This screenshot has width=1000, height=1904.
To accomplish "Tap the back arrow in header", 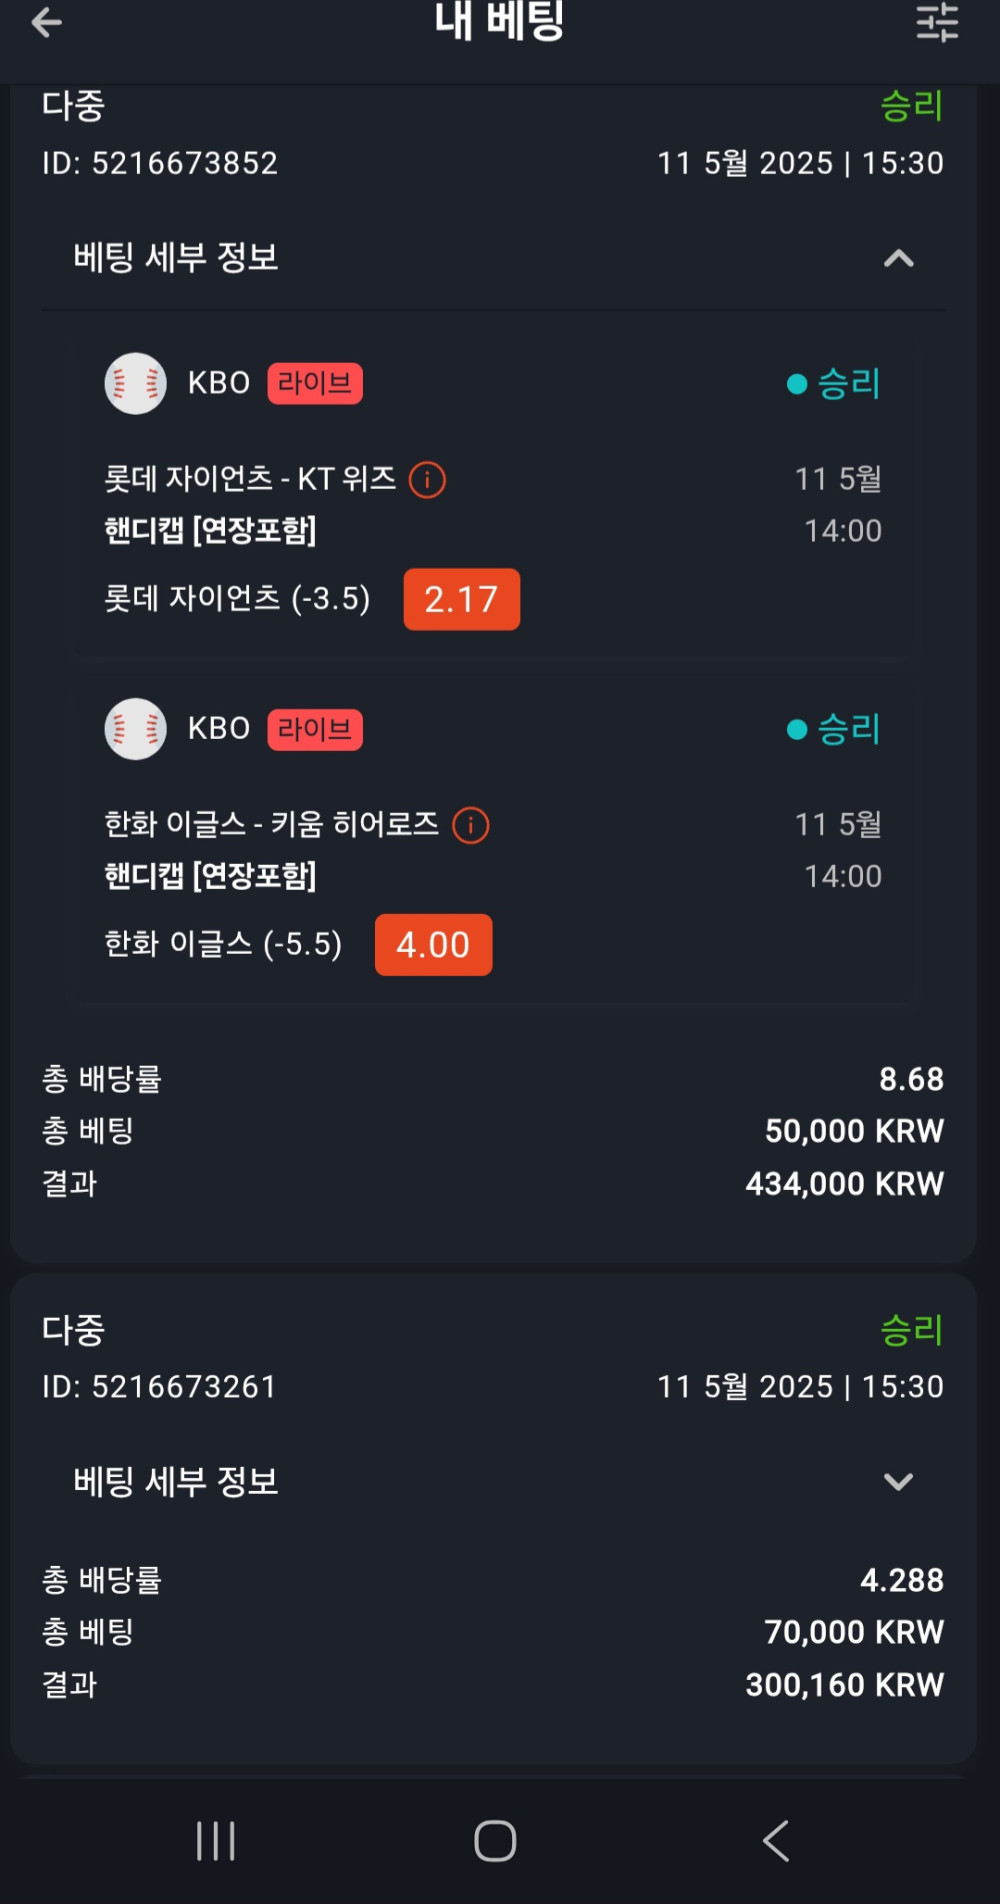I will [46, 22].
